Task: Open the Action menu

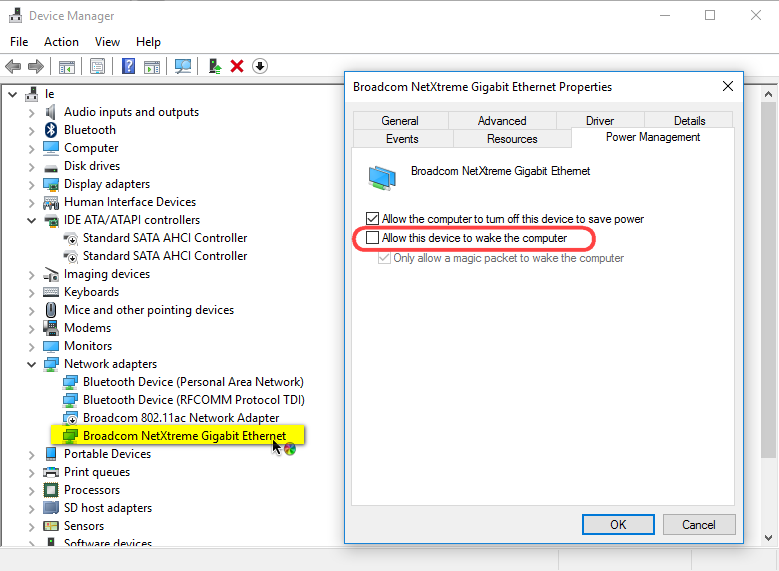Action: tap(61, 42)
